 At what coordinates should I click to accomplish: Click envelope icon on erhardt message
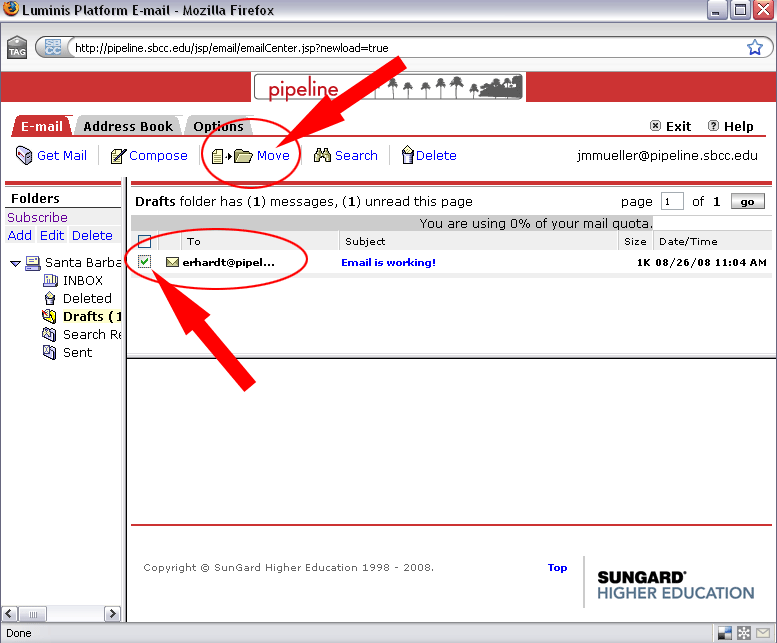point(172,263)
